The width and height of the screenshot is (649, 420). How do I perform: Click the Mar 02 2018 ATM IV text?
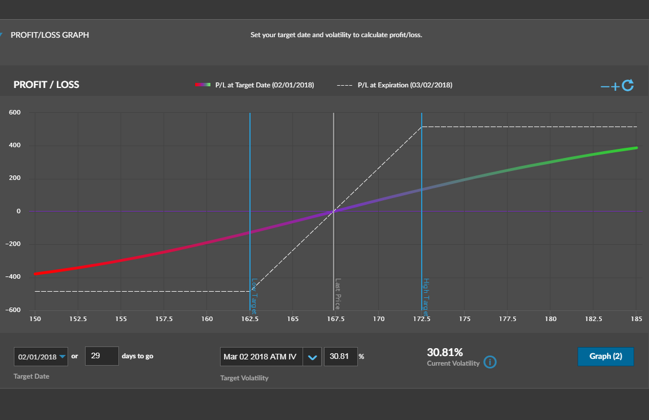pos(259,357)
